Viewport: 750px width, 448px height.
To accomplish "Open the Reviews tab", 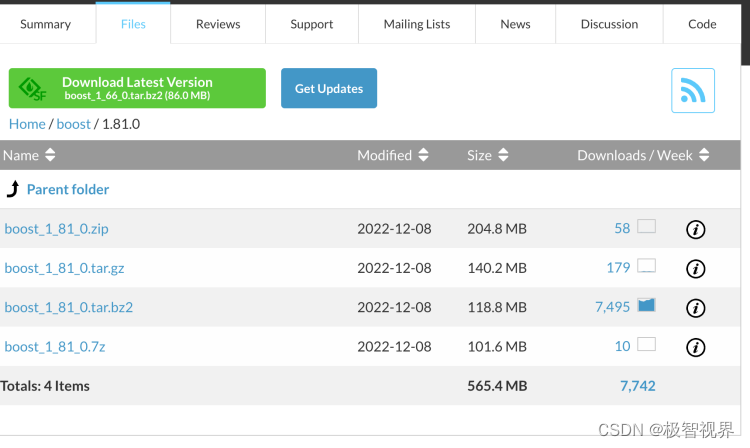I will (x=218, y=24).
